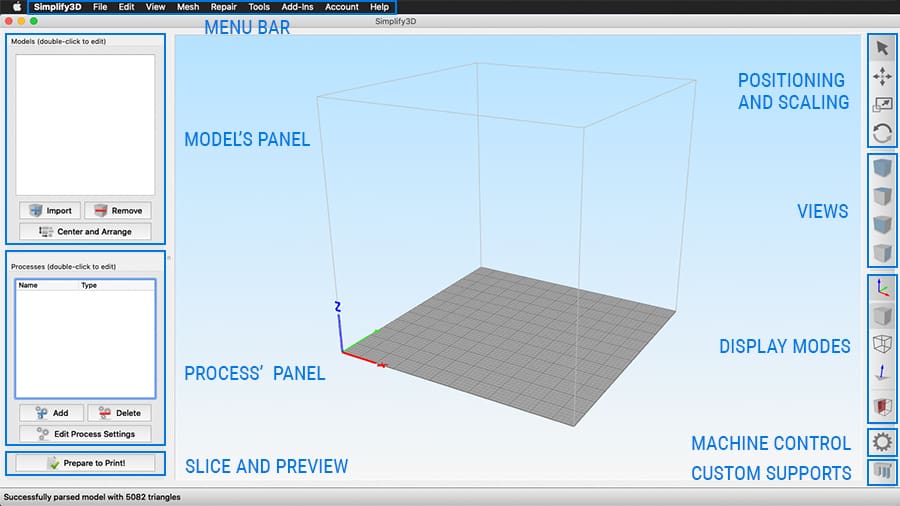Image resolution: width=900 pixels, height=506 pixels.
Task: Click the Remove model button
Action: [118, 211]
